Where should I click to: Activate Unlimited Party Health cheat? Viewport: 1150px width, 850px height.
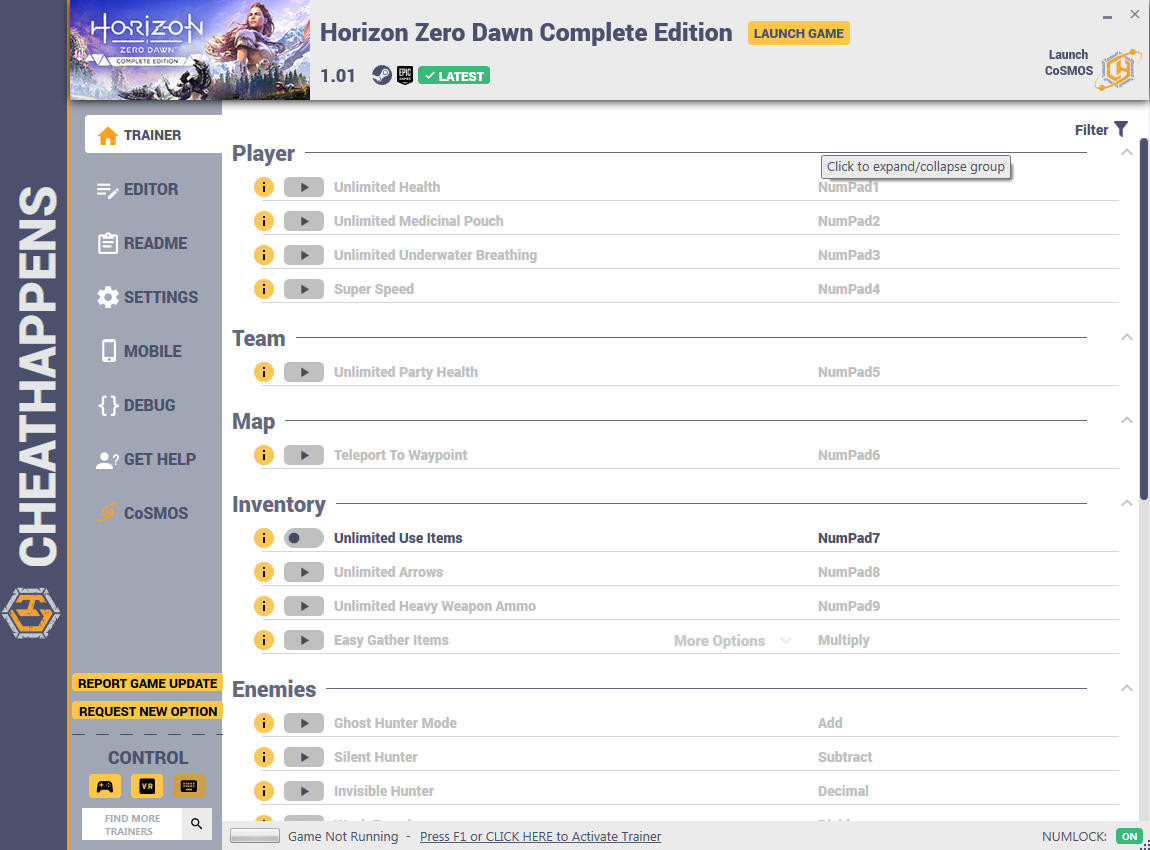[304, 372]
